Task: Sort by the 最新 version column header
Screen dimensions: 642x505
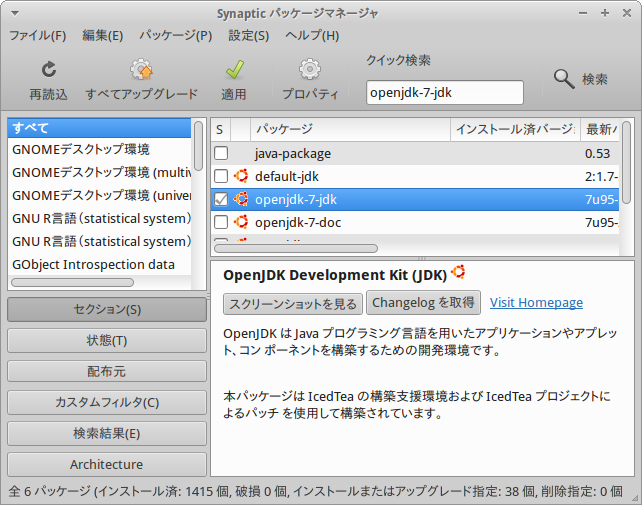Action: [600, 129]
